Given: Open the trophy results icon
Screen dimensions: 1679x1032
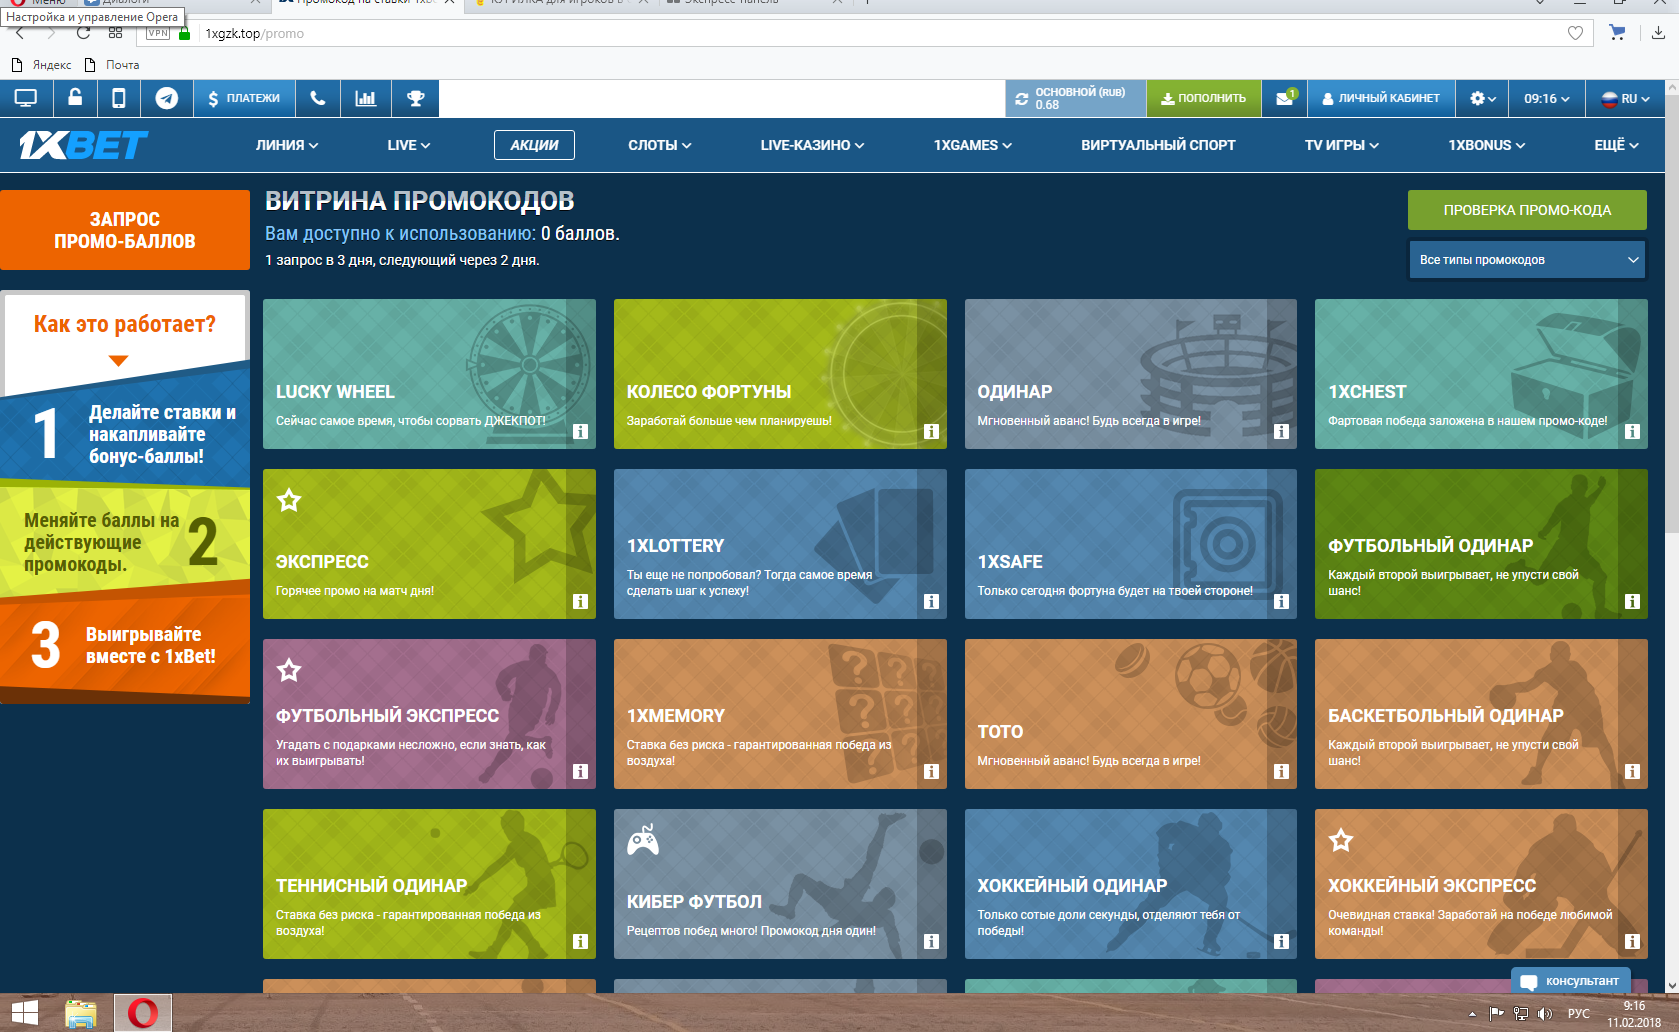Looking at the screenshot, I should tap(416, 98).
